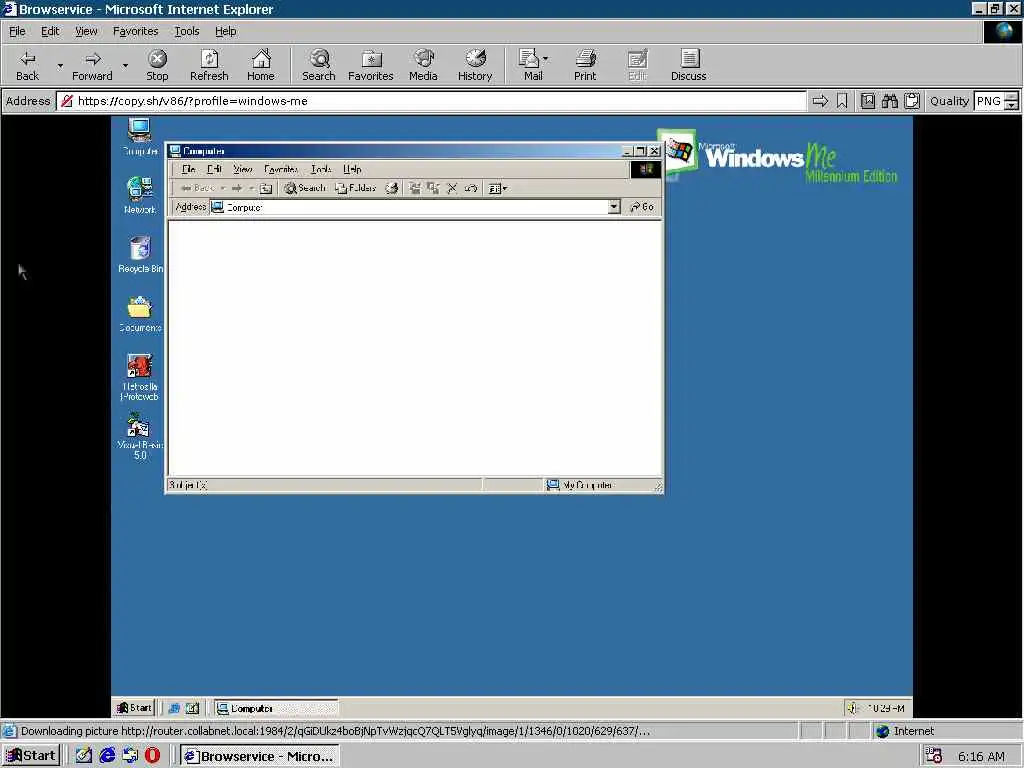Open the IE File menu

pos(17,31)
